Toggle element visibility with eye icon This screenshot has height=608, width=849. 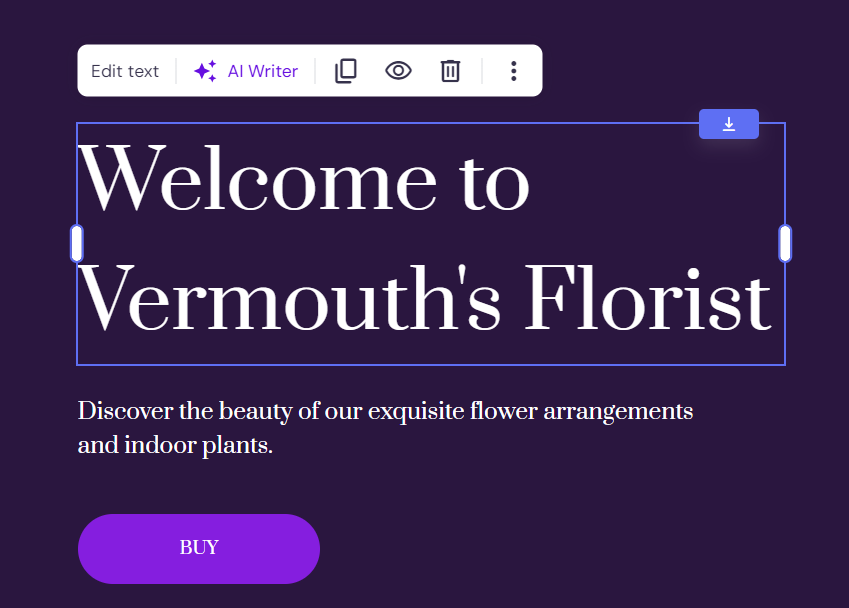click(398, 71)
